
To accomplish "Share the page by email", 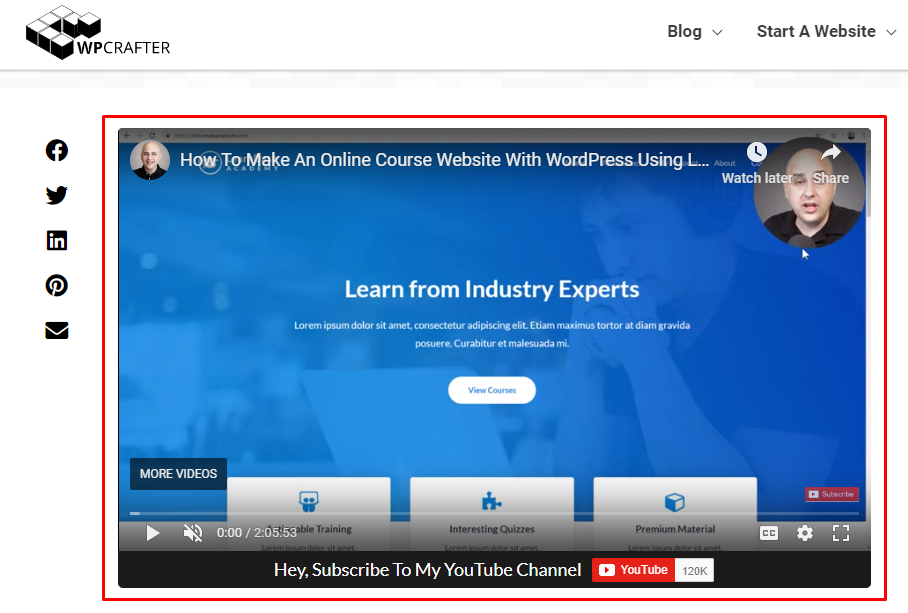I will pos(57,331).
